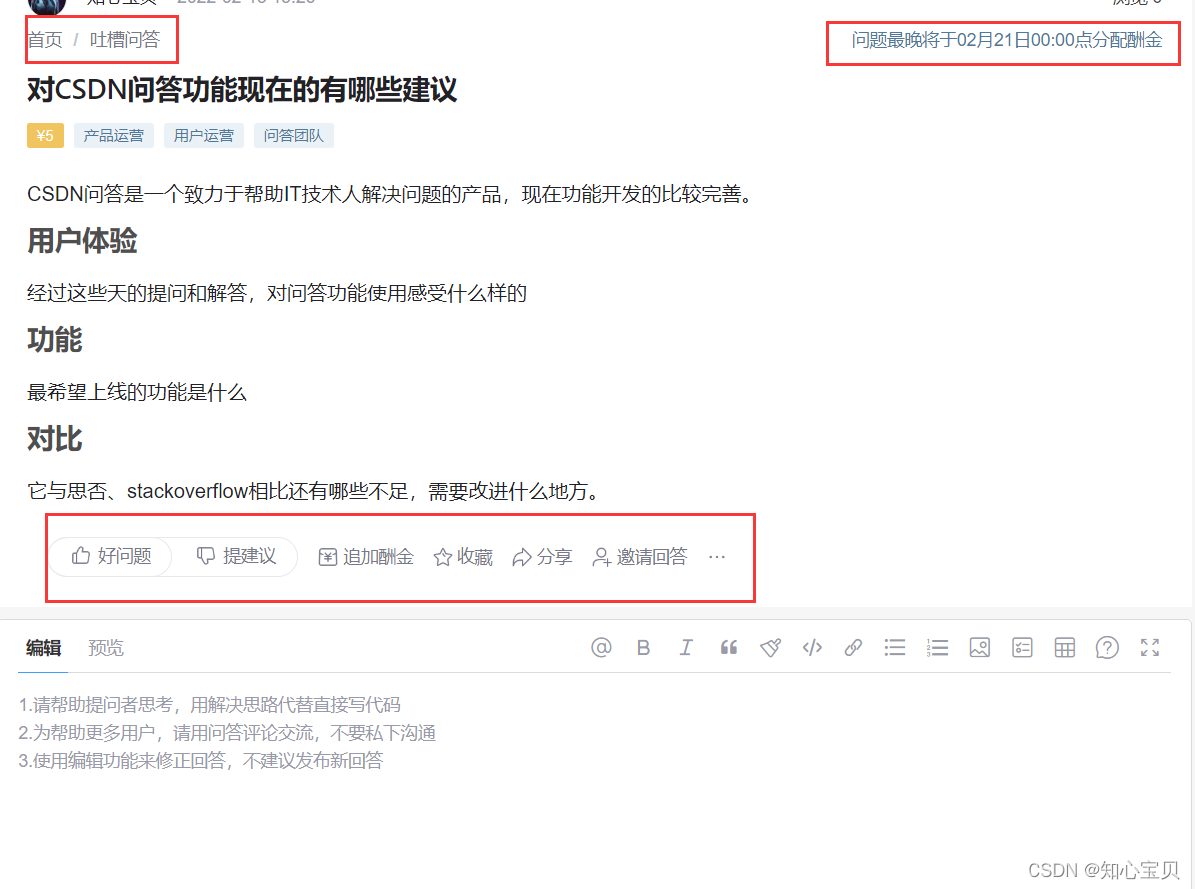
Task: Add more reward via 追加酬金
Action: click(366, 557)
